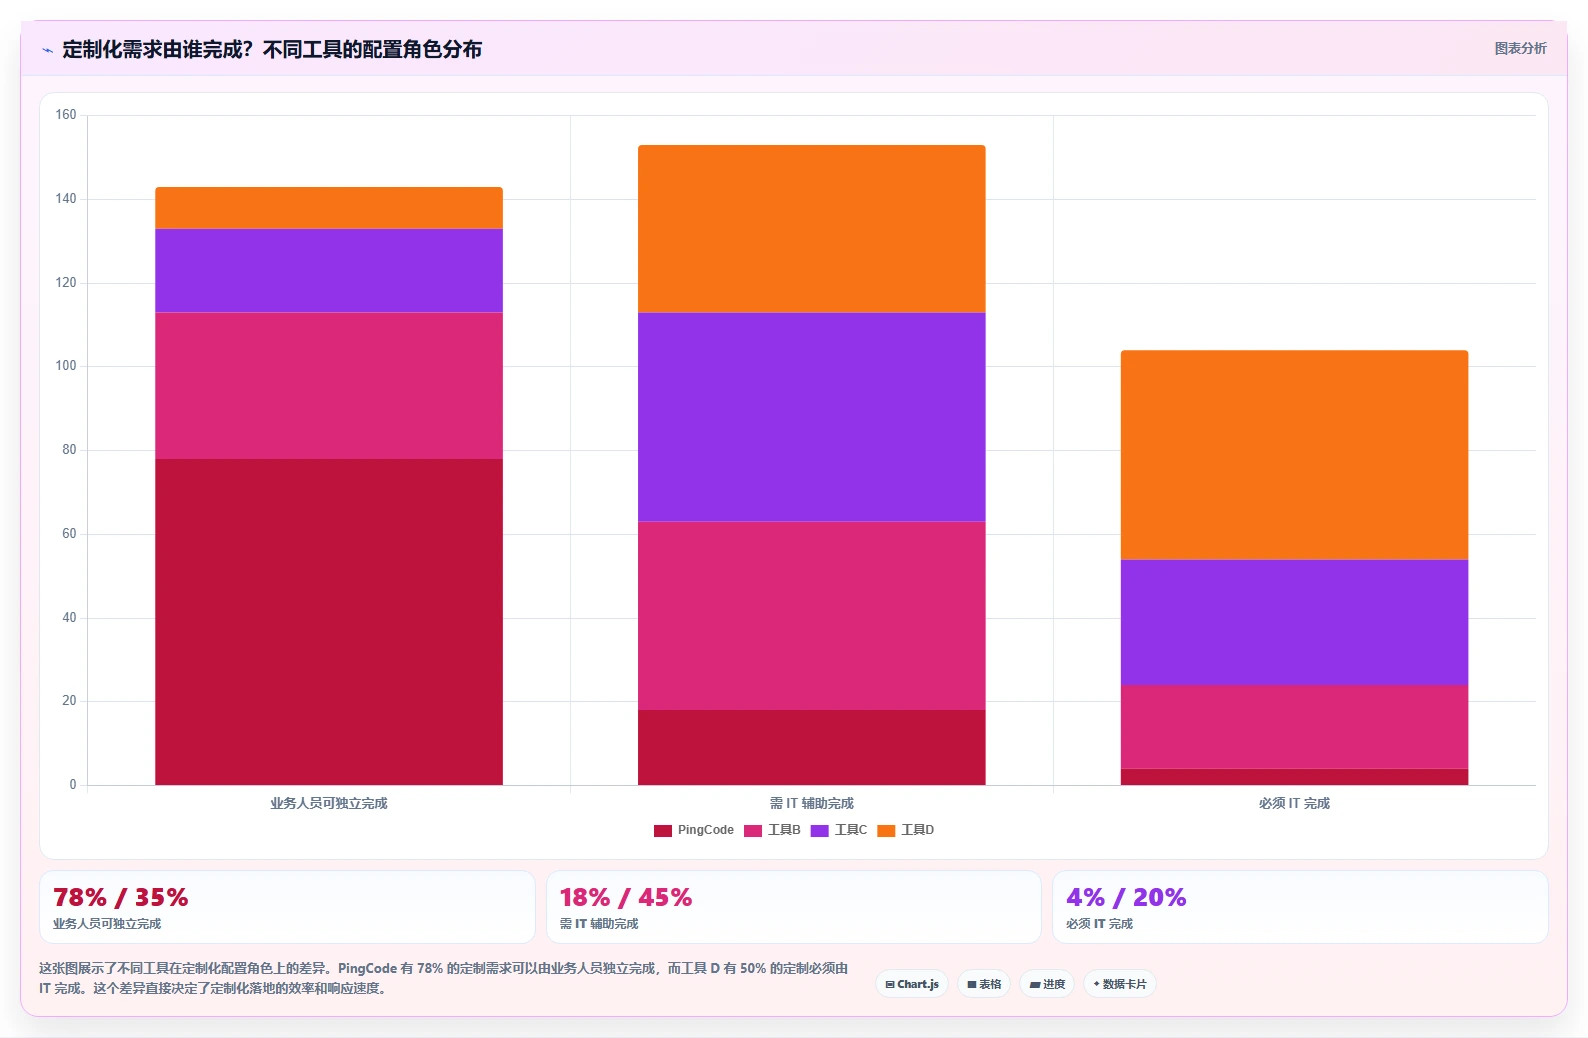The height and width of the screenshot is (1038, 1588).
Task: Click the 图表分析 label in the header
Action: [x=1520, y=48]
